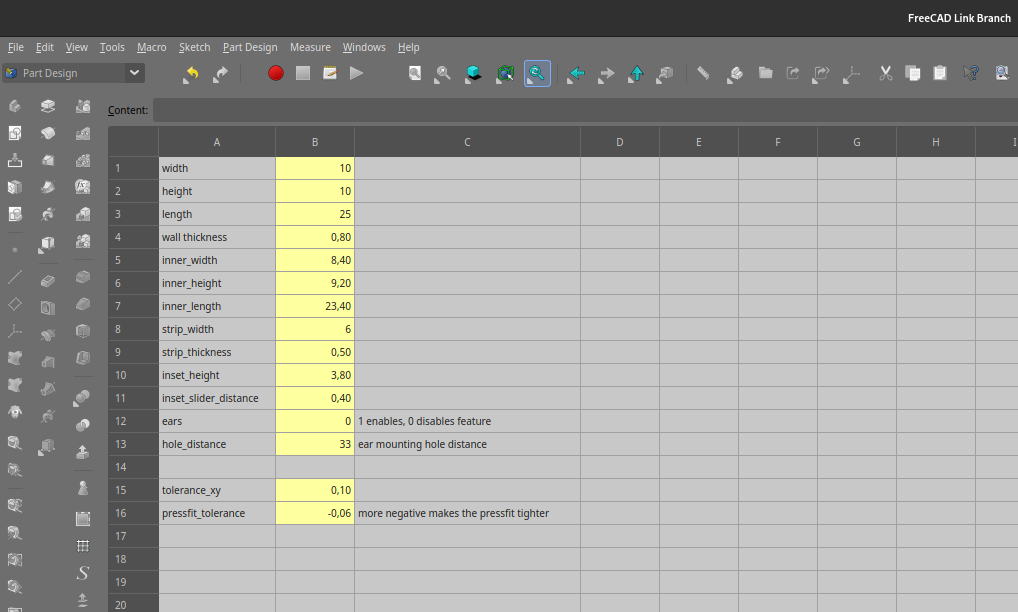Select the 'inner_length' label cell
The image size is (1018, 612).
[217, 306]
